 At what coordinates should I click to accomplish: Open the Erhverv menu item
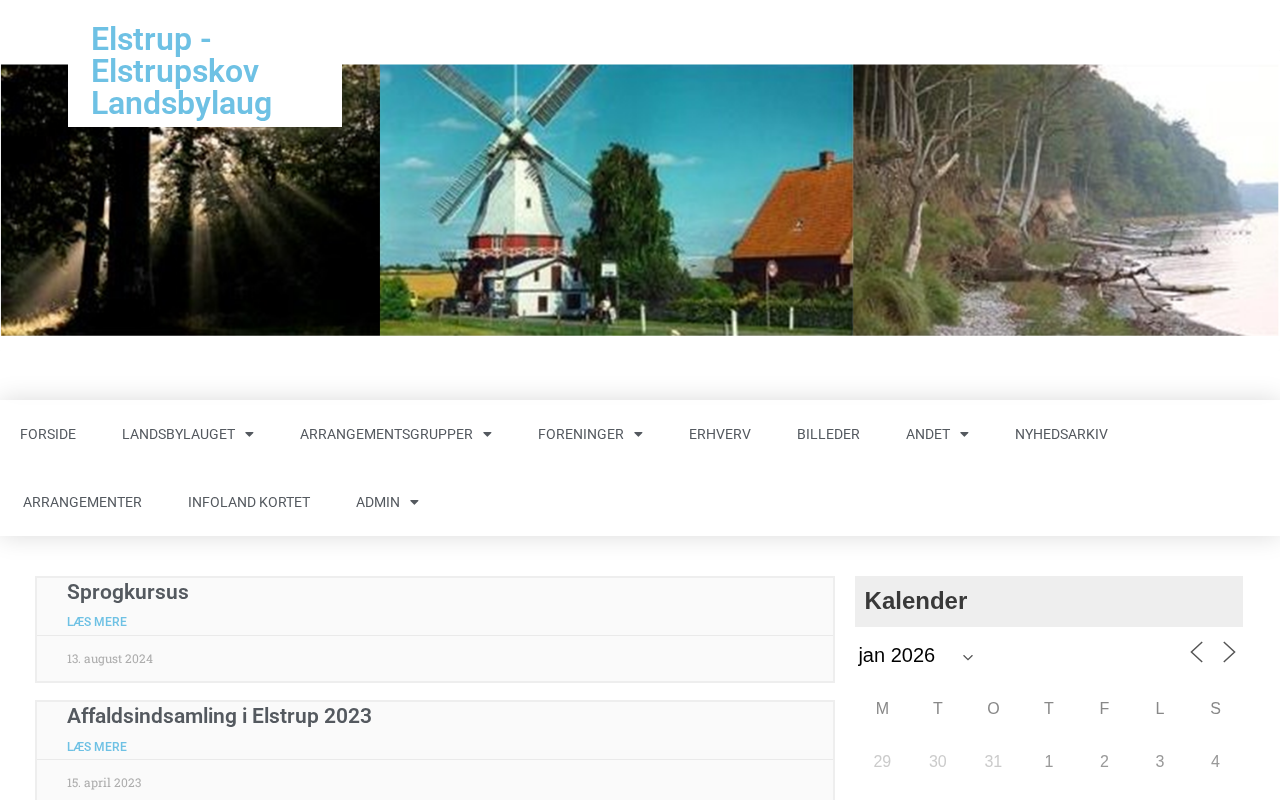(x=720, y=434)
